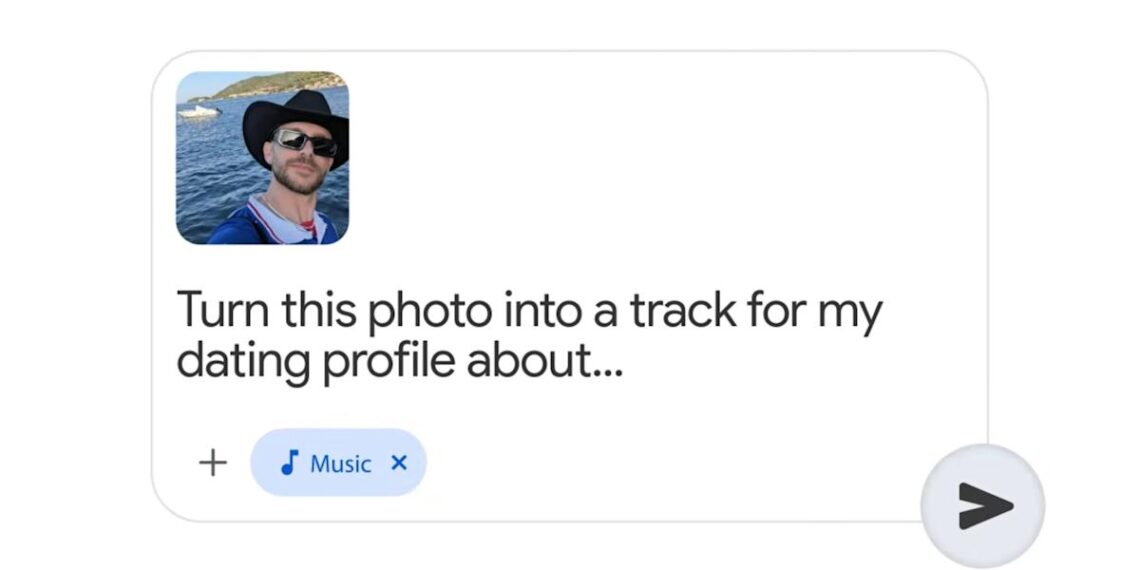
Task: Click the word "photo" in the prompt
Action: (429, 312)
